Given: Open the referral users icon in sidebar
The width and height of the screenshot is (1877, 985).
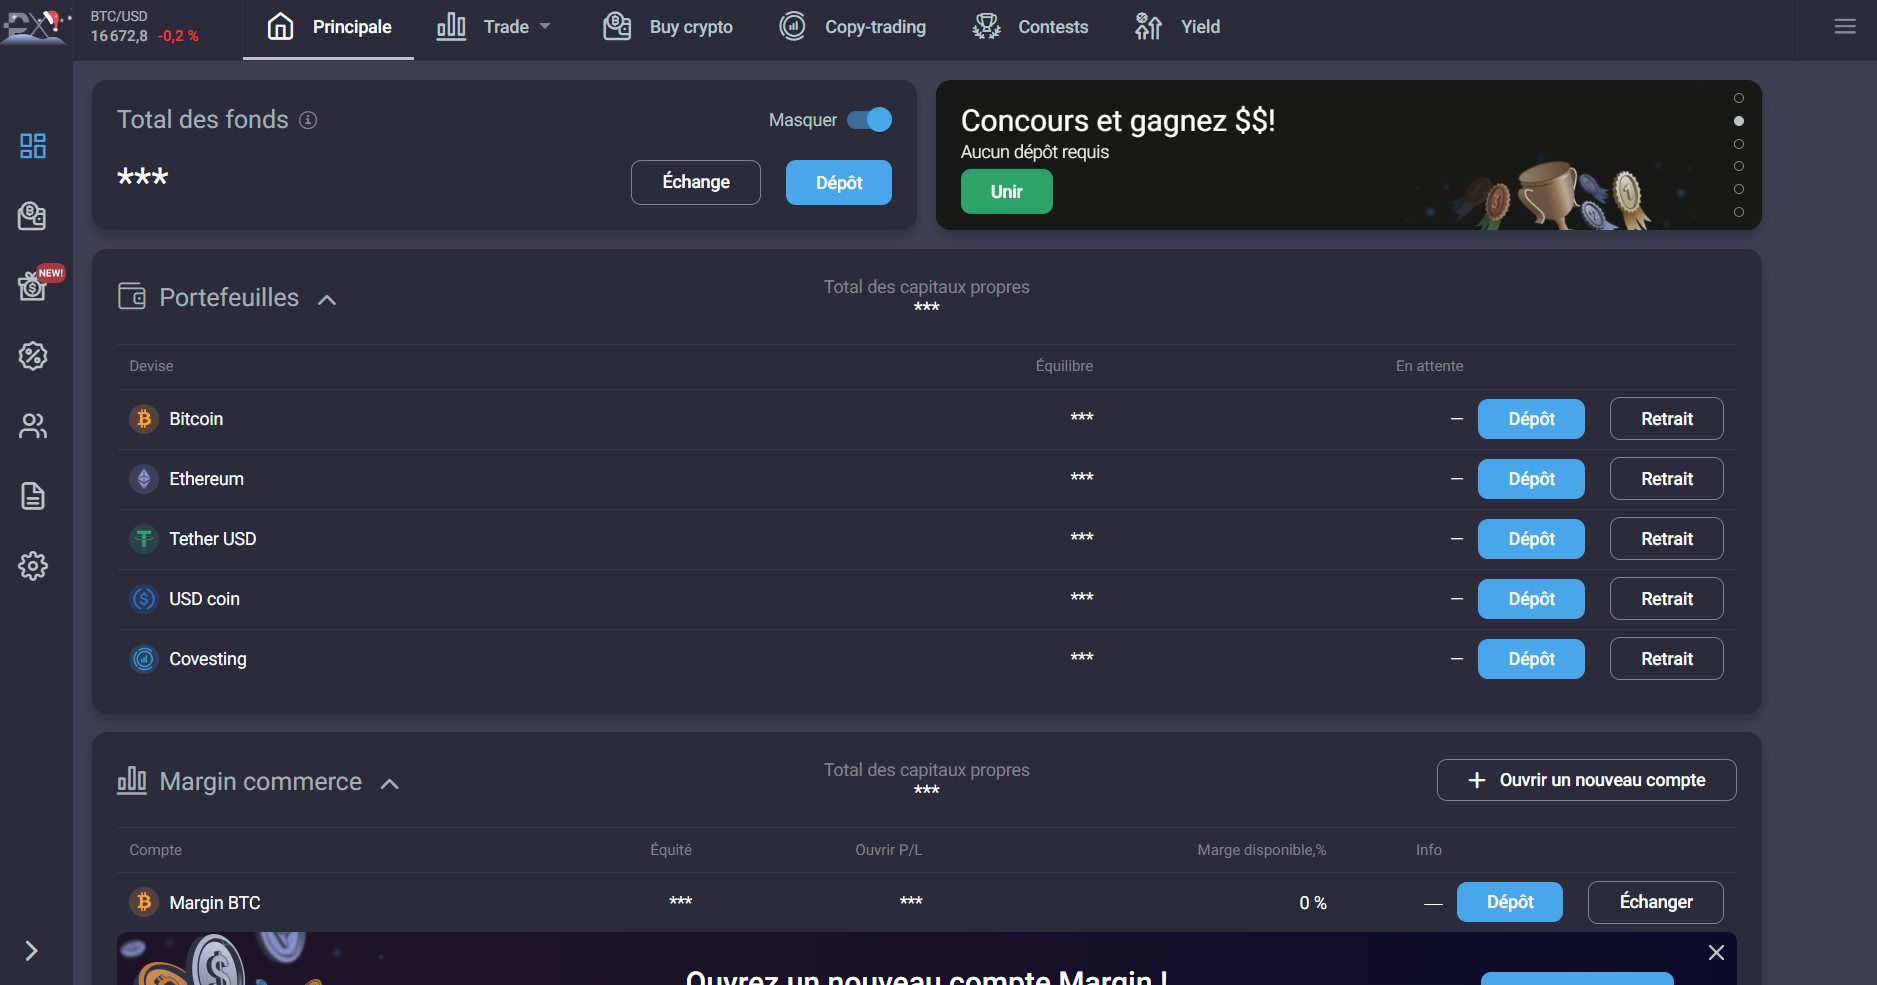Looking at the screenshot, I should (x=33, y=426).
